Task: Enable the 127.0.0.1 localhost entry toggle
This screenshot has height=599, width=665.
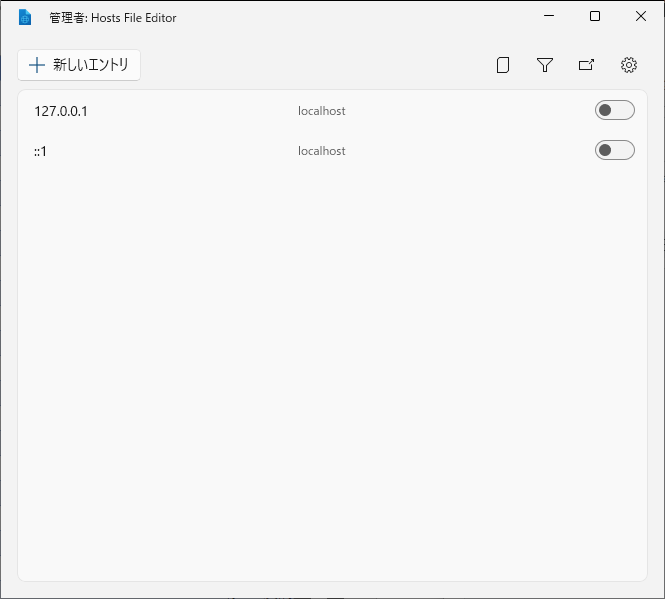Action: click(x=615, y=110)
